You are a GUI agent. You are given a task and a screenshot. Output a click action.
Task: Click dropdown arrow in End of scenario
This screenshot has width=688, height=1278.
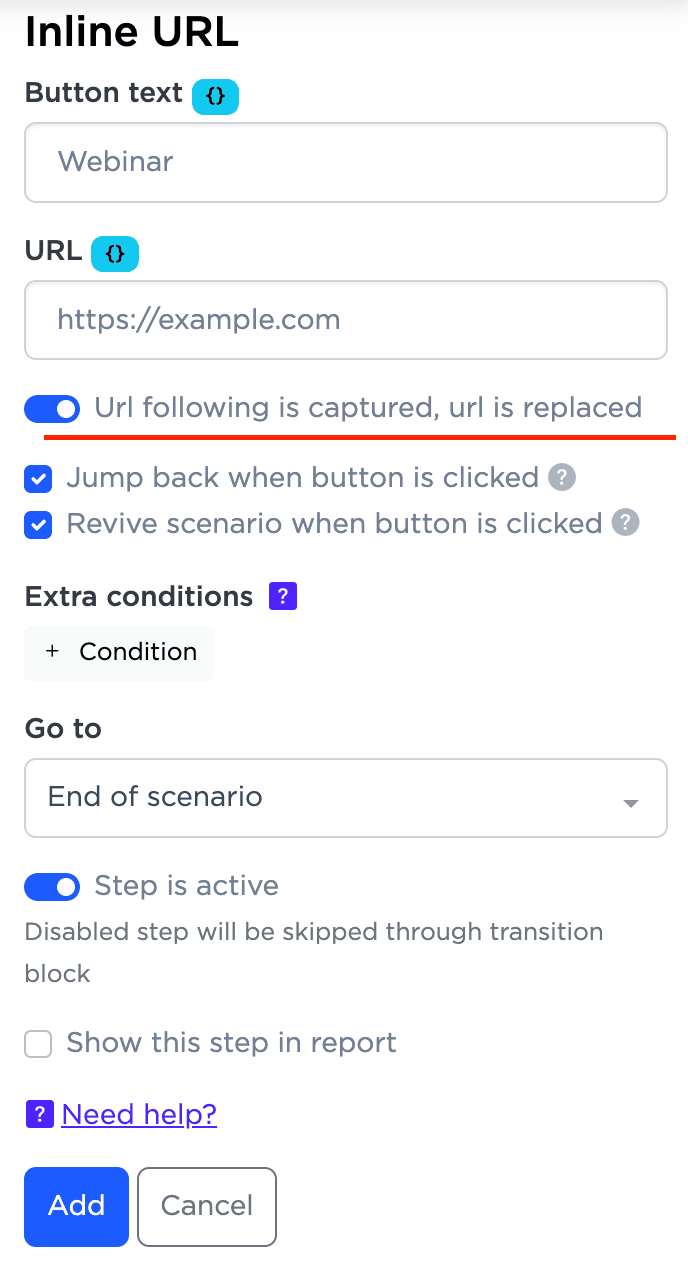tap(630, 803)
